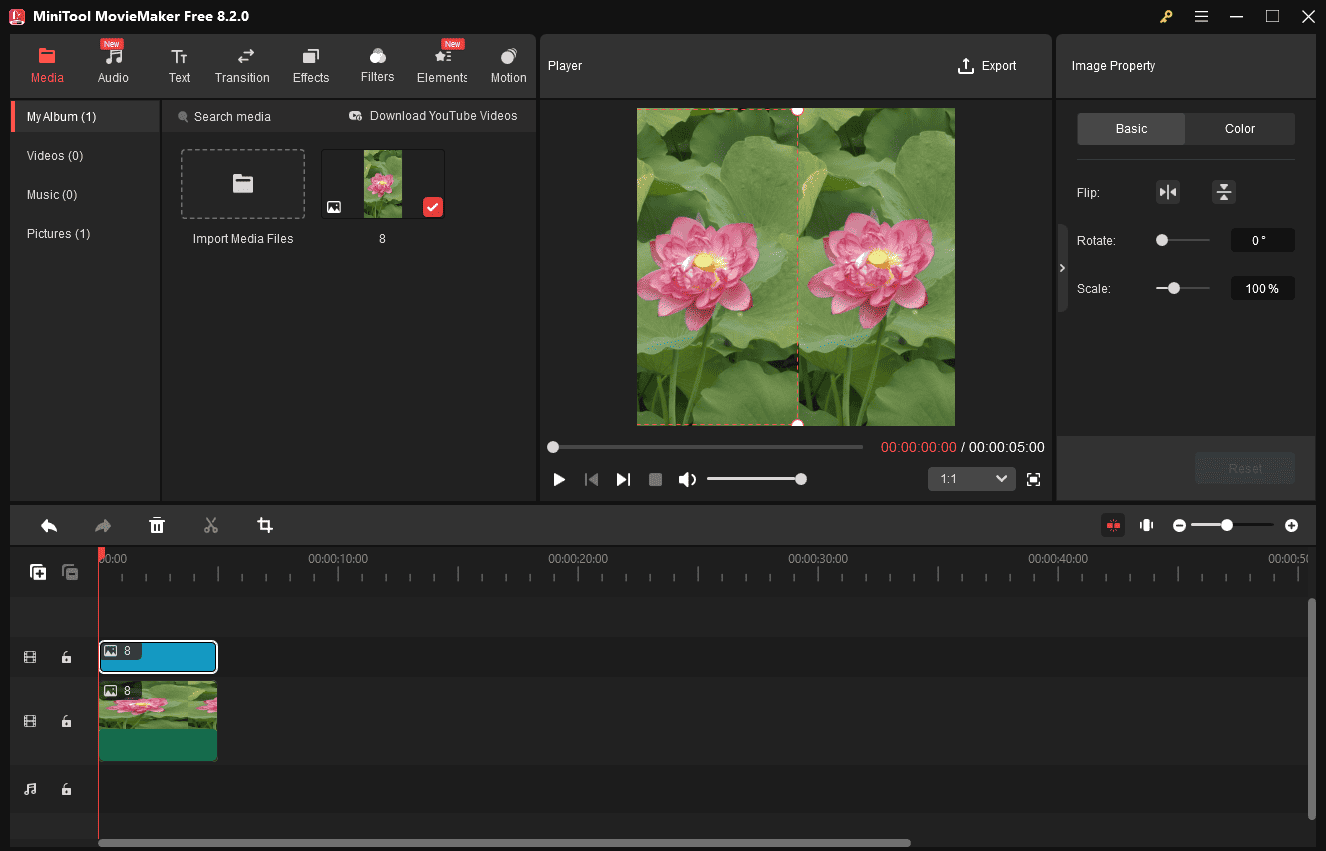Toggle lock on the audio track

(x=66, y=789)
